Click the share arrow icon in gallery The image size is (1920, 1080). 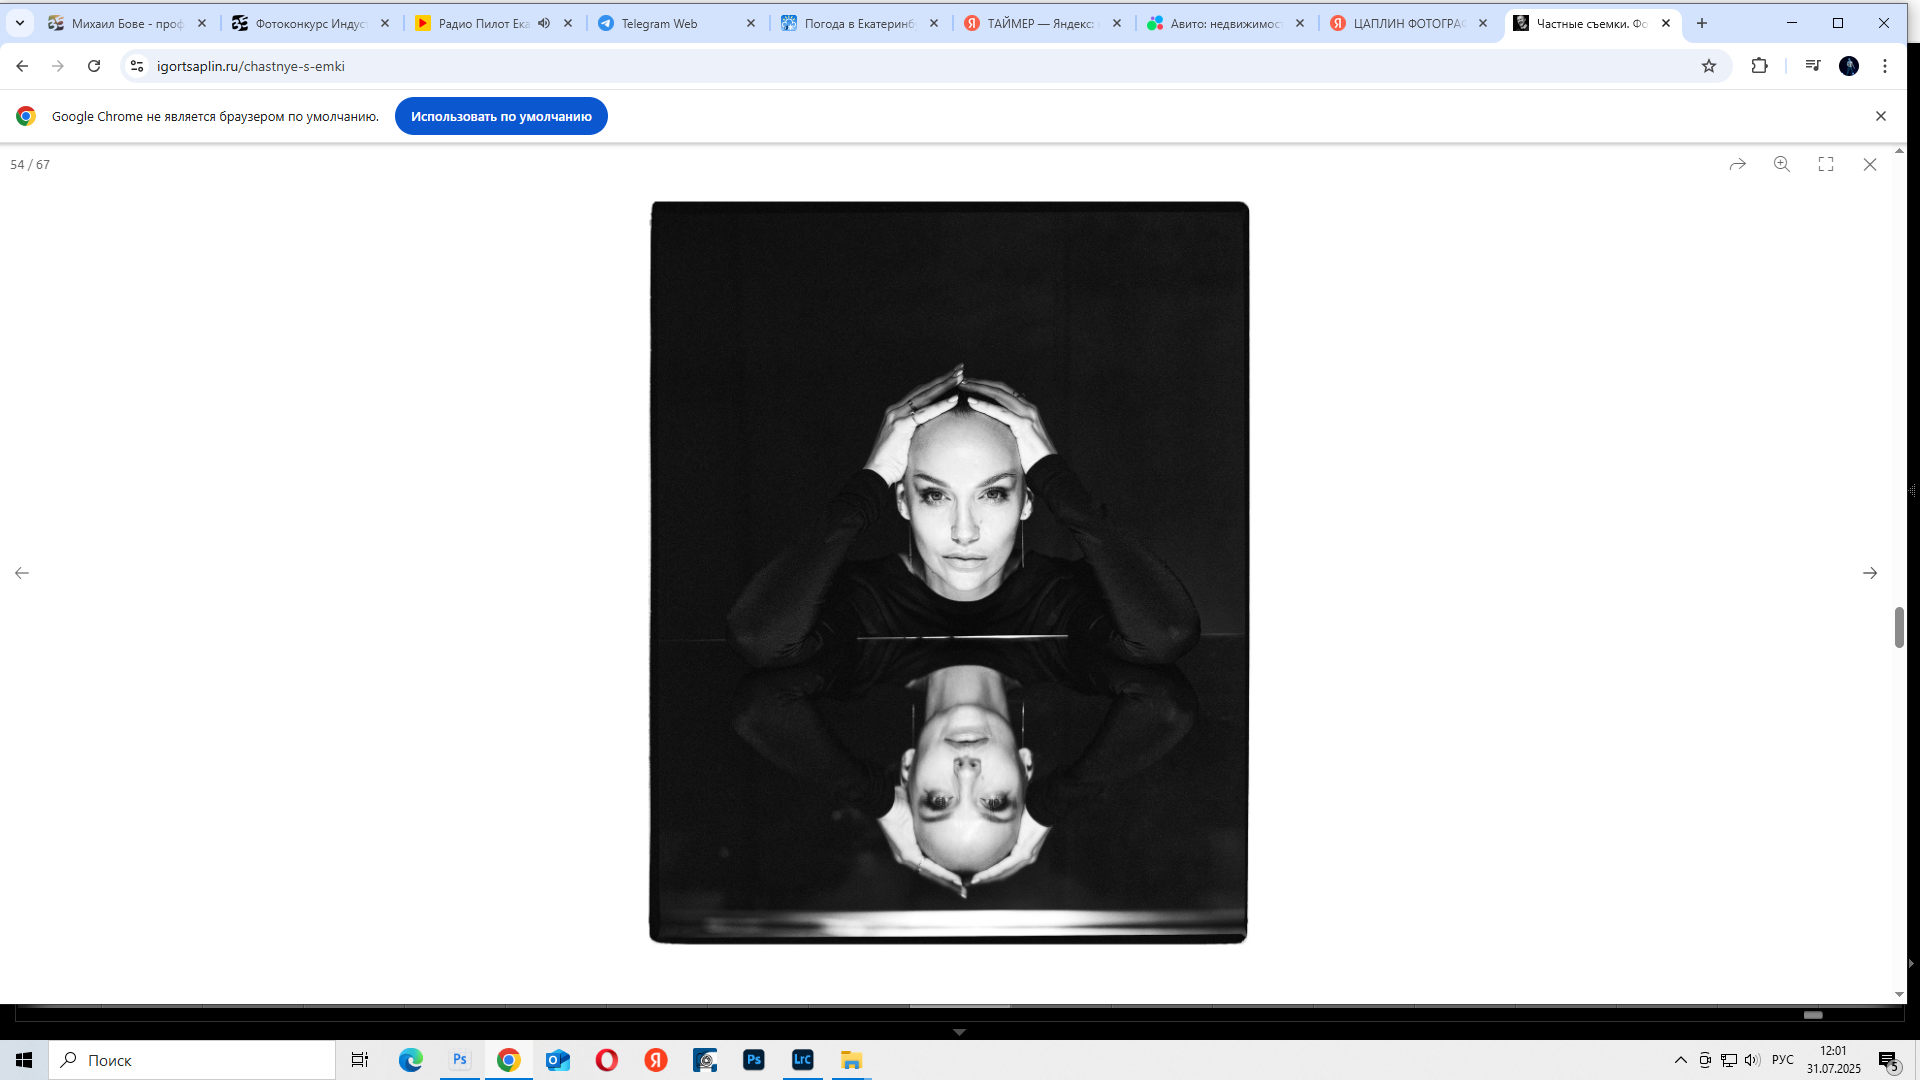point(1738,164)
